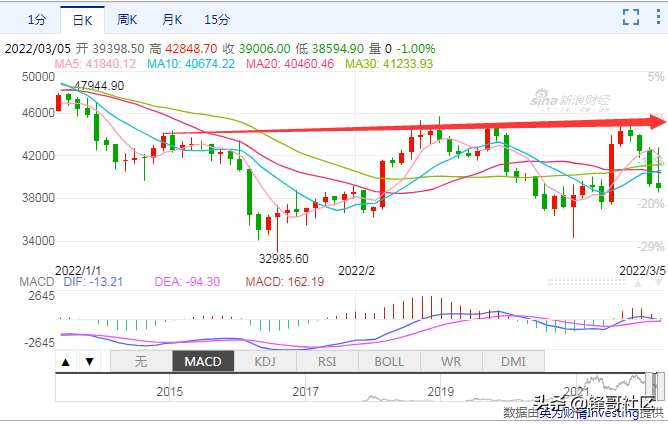Click the 2022/1/1 date axis label
Screen dimensions: 668x424
point(78,271)
